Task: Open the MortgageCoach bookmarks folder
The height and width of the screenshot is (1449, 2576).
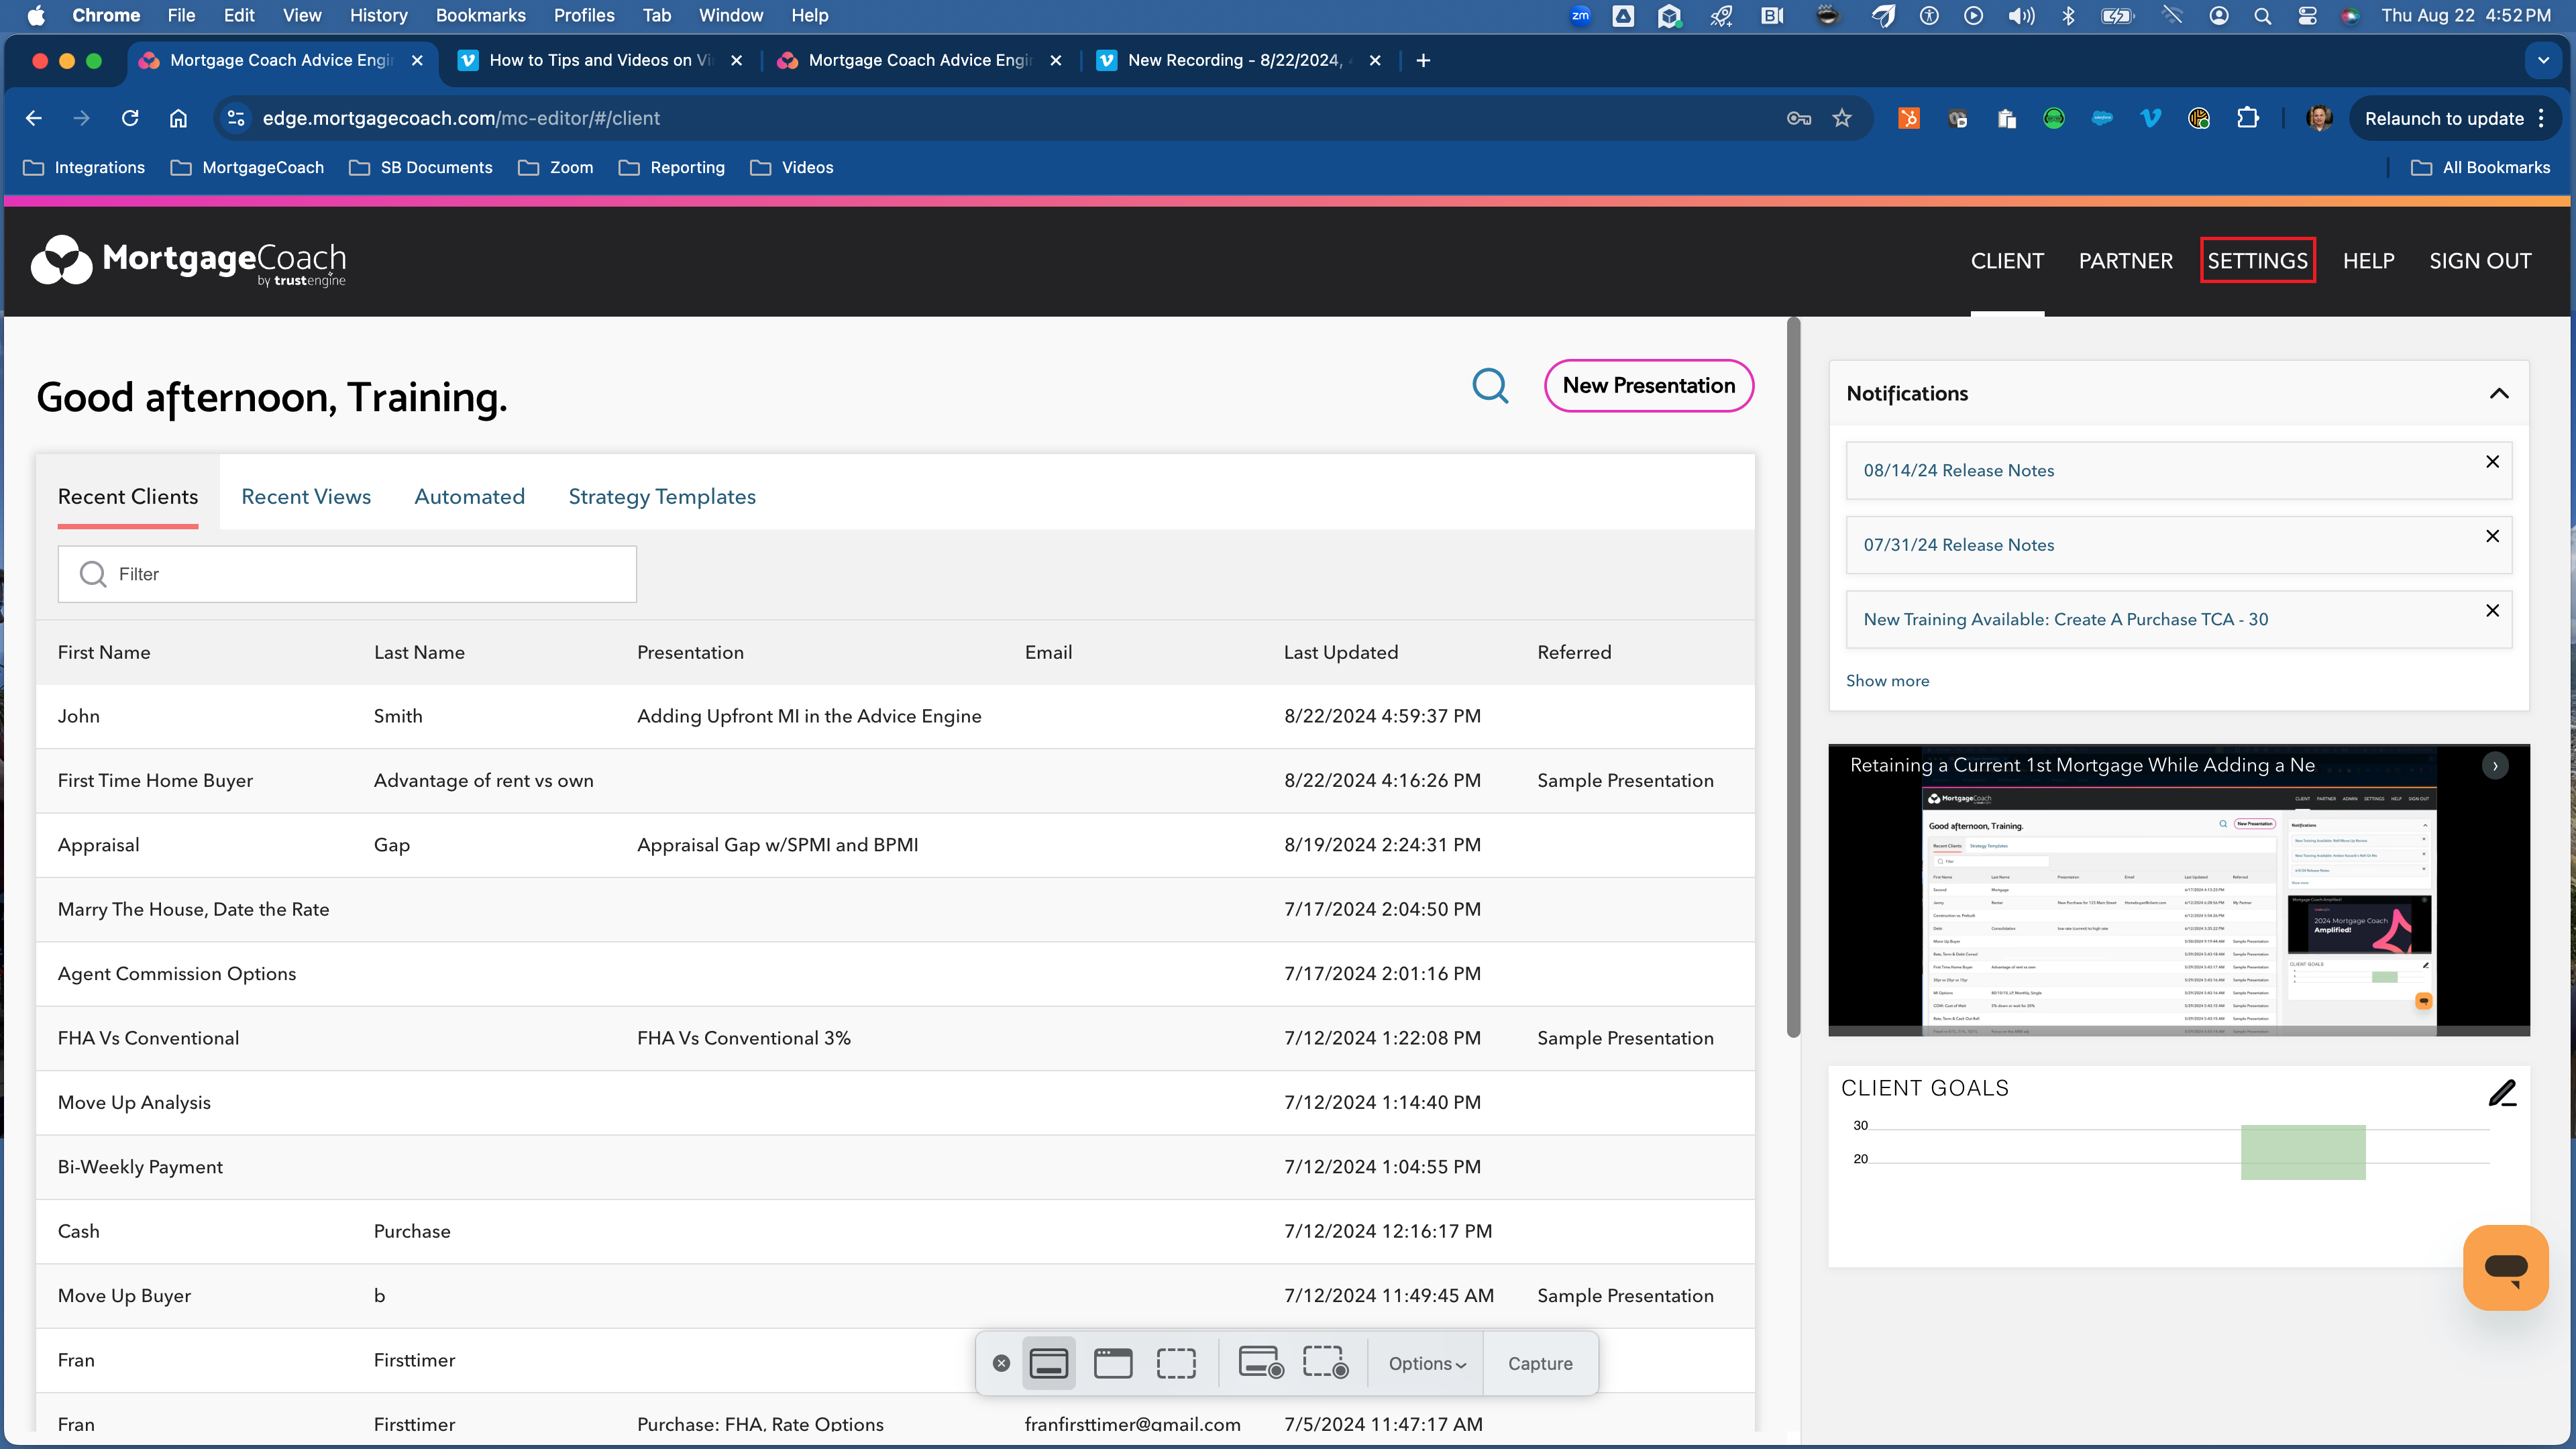Action: click(247, 168)
